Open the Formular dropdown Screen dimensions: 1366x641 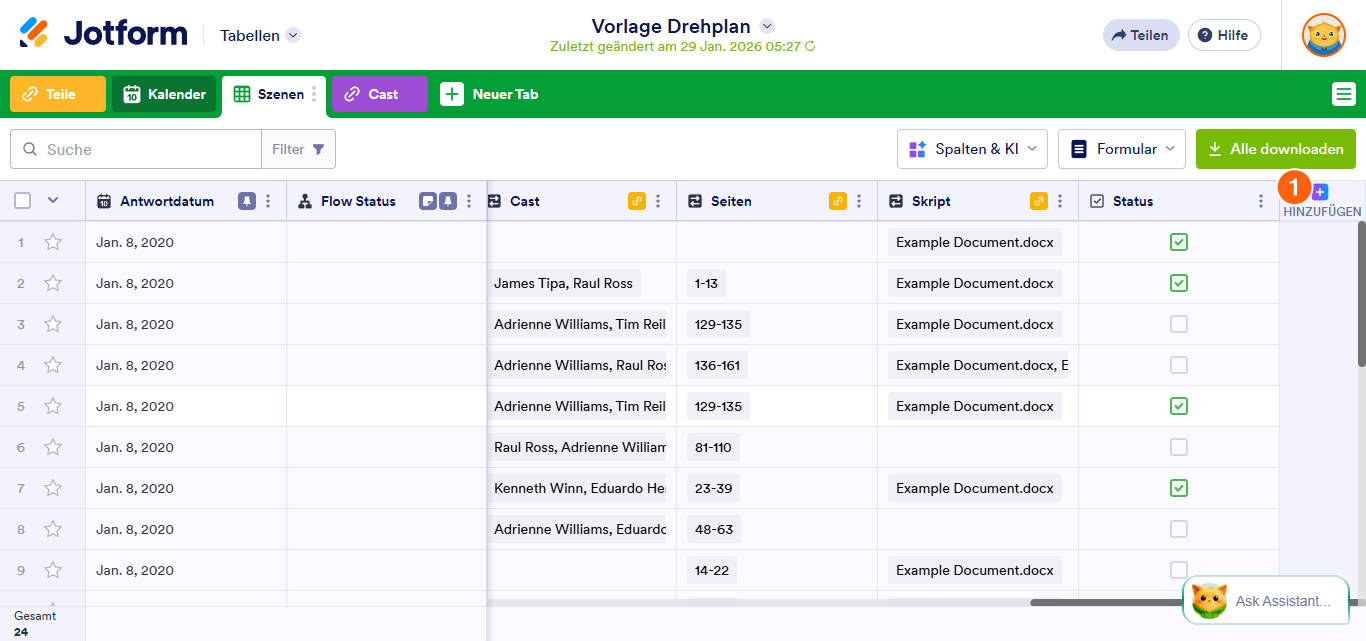pos(1121,149)
